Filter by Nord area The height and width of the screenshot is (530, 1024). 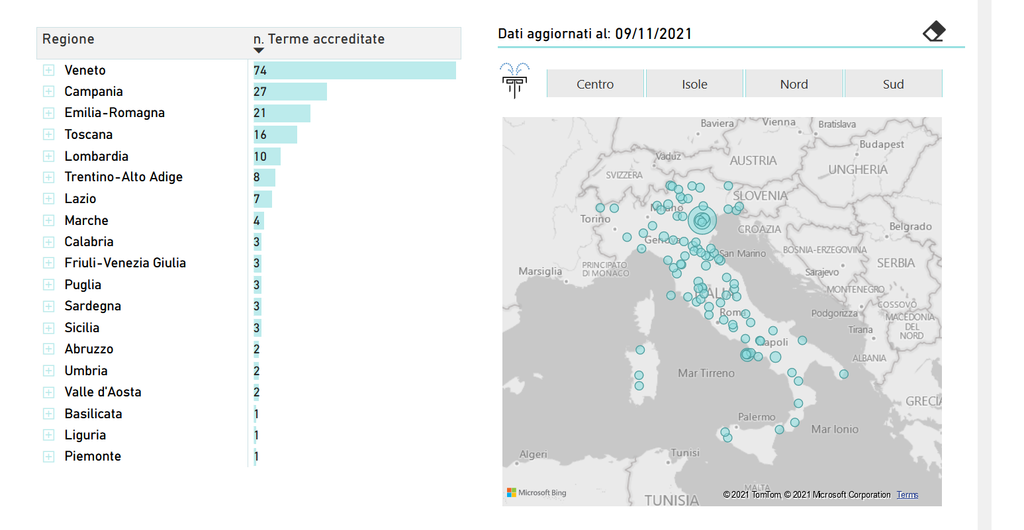(x=794, y=84)
